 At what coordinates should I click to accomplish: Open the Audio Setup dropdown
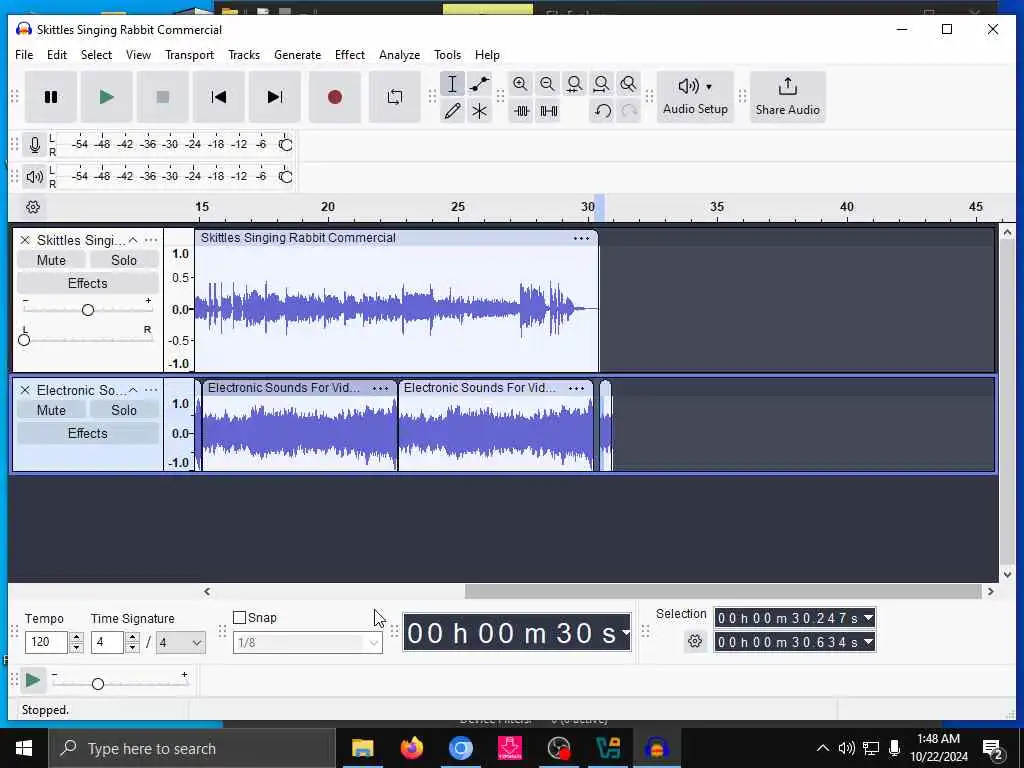[x=695, y=97]
